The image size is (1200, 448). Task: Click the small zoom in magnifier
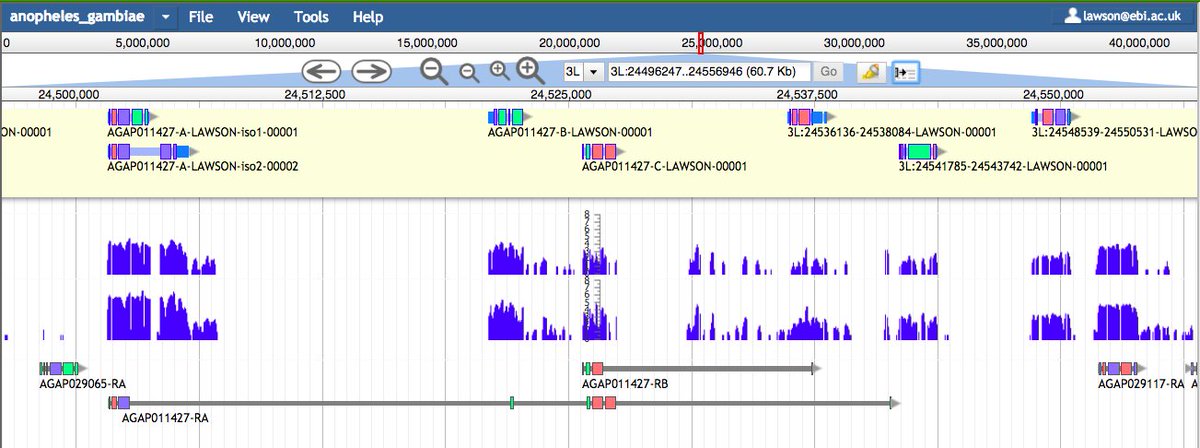[x=499, y=71]
